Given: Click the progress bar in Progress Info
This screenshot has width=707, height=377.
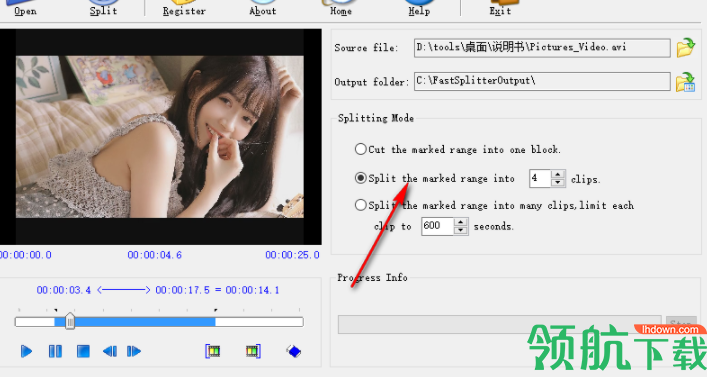Looking at the screenshot, I should click(500, 324).
